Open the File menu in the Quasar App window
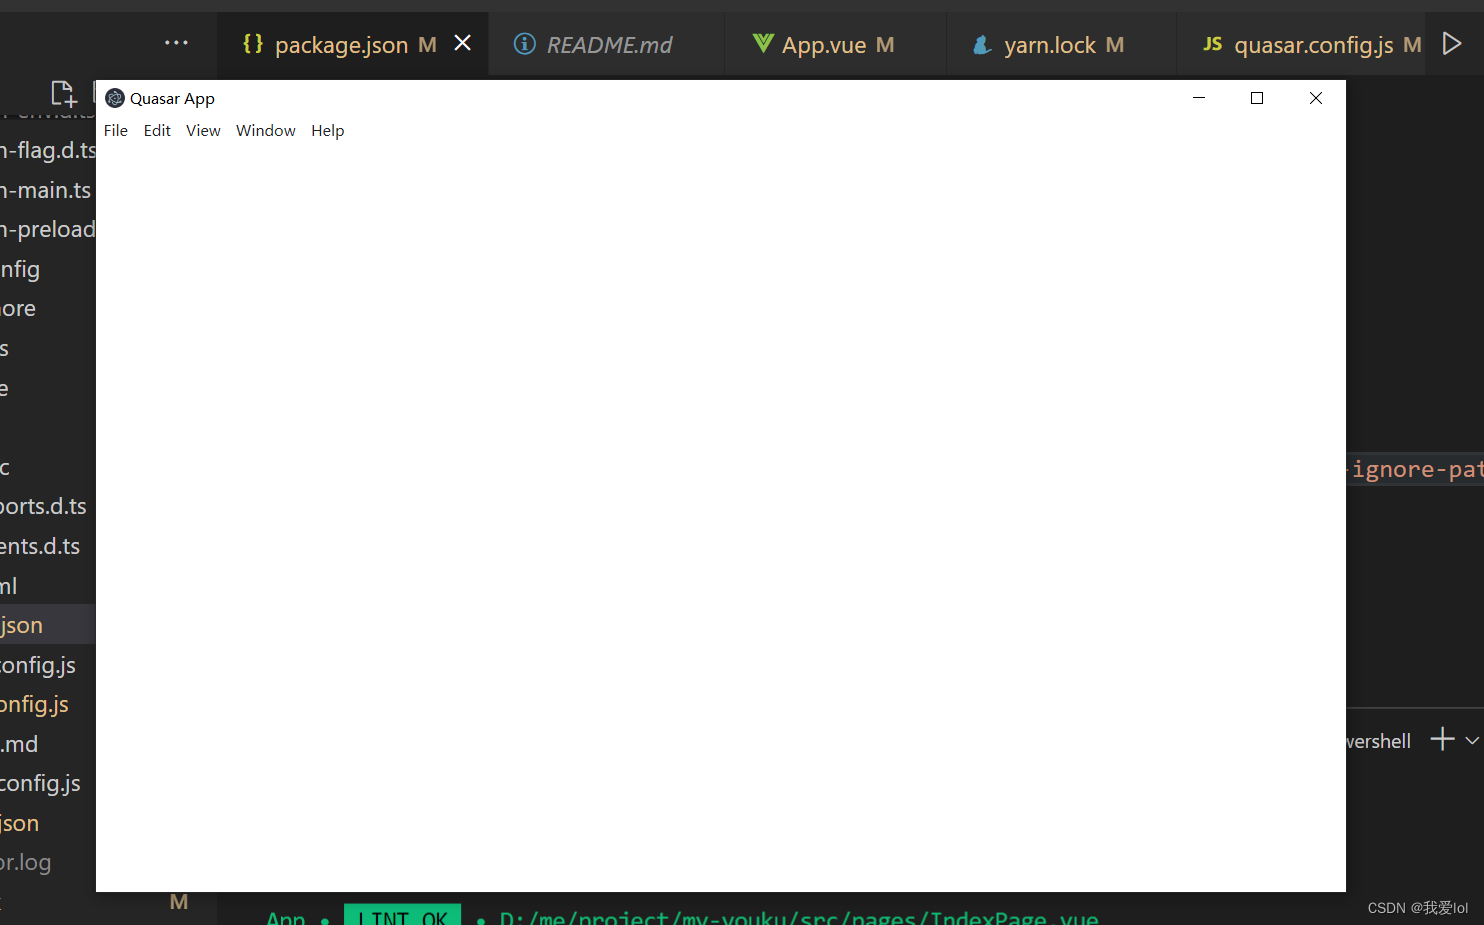Image resolution: width=1484 pixels, height=925 pixels. tap(116, 130)
